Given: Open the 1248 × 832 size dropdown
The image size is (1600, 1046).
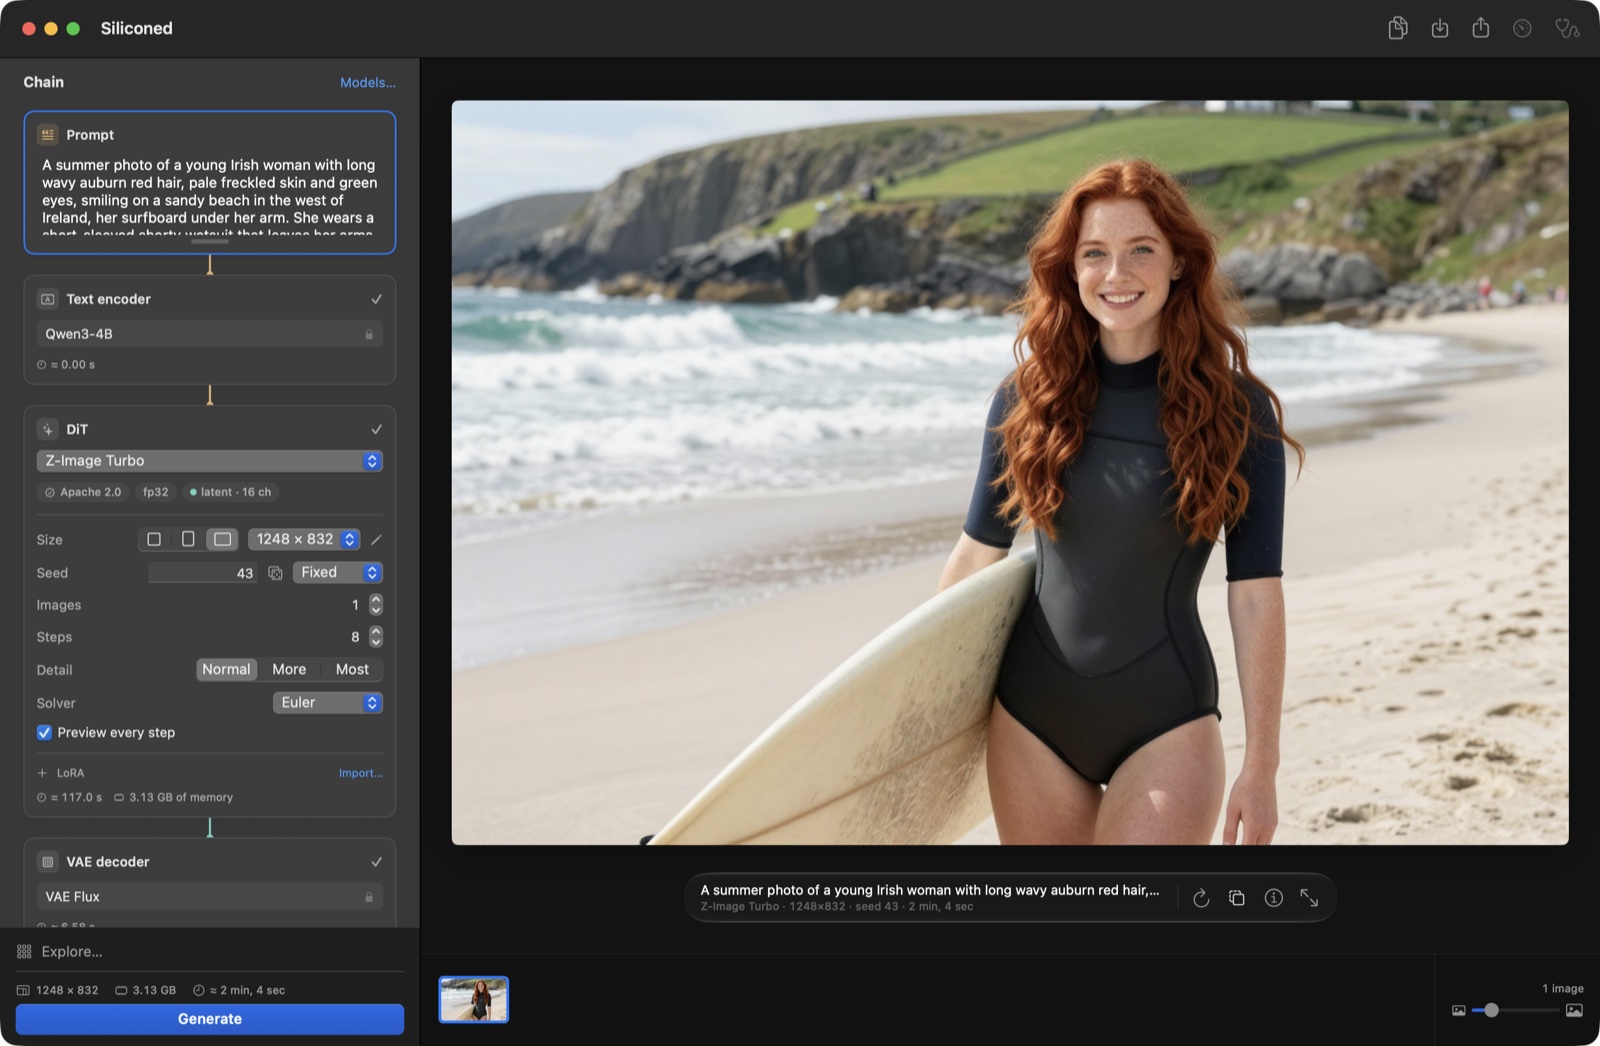Looking at the screenshot, I should coord(304,539).
